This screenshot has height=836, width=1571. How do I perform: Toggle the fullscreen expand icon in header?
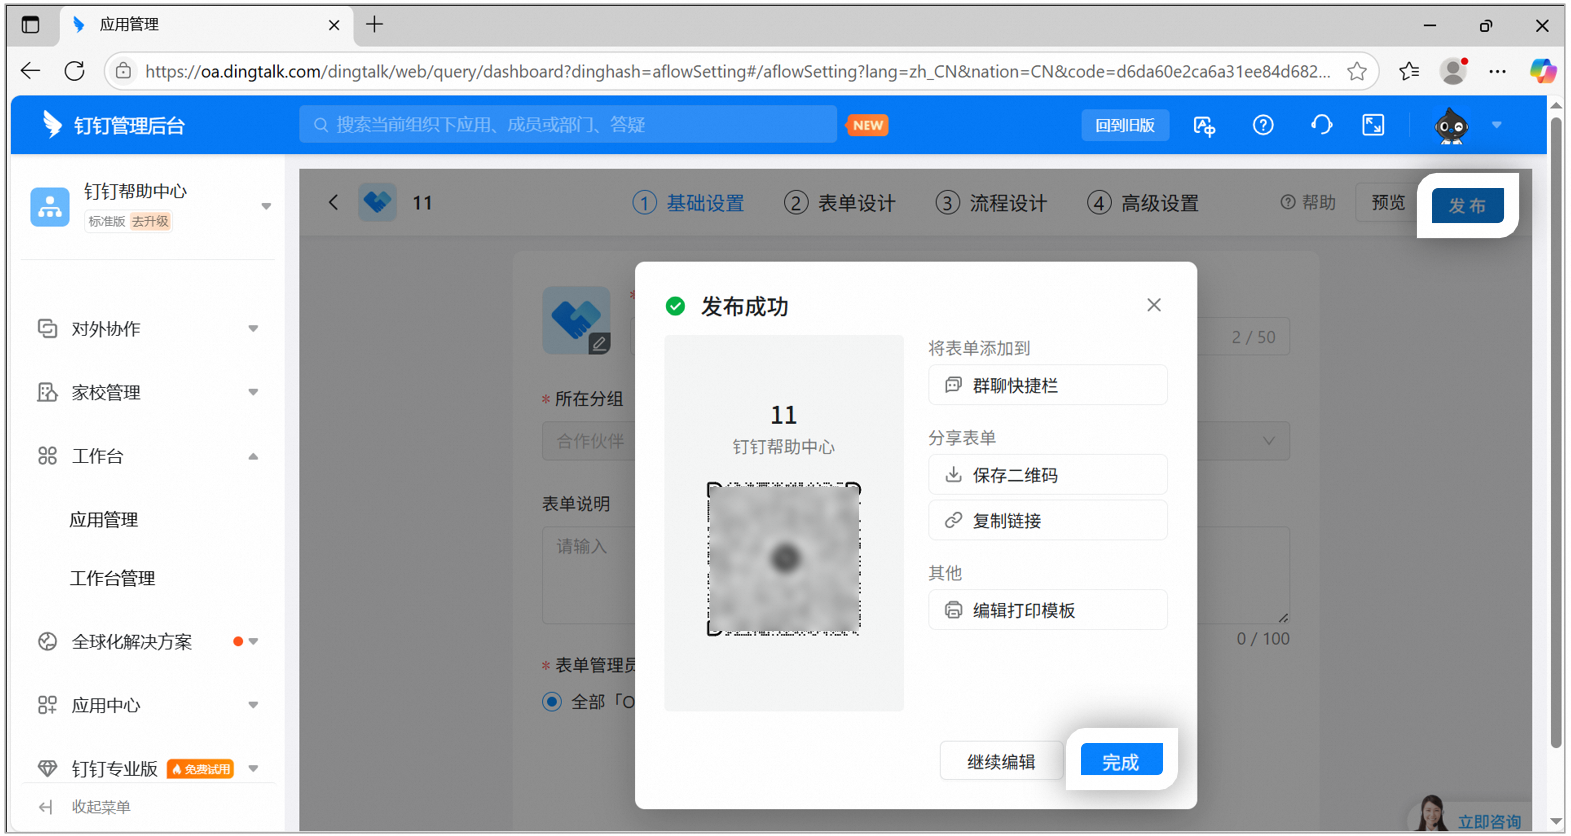(1373, 125)
